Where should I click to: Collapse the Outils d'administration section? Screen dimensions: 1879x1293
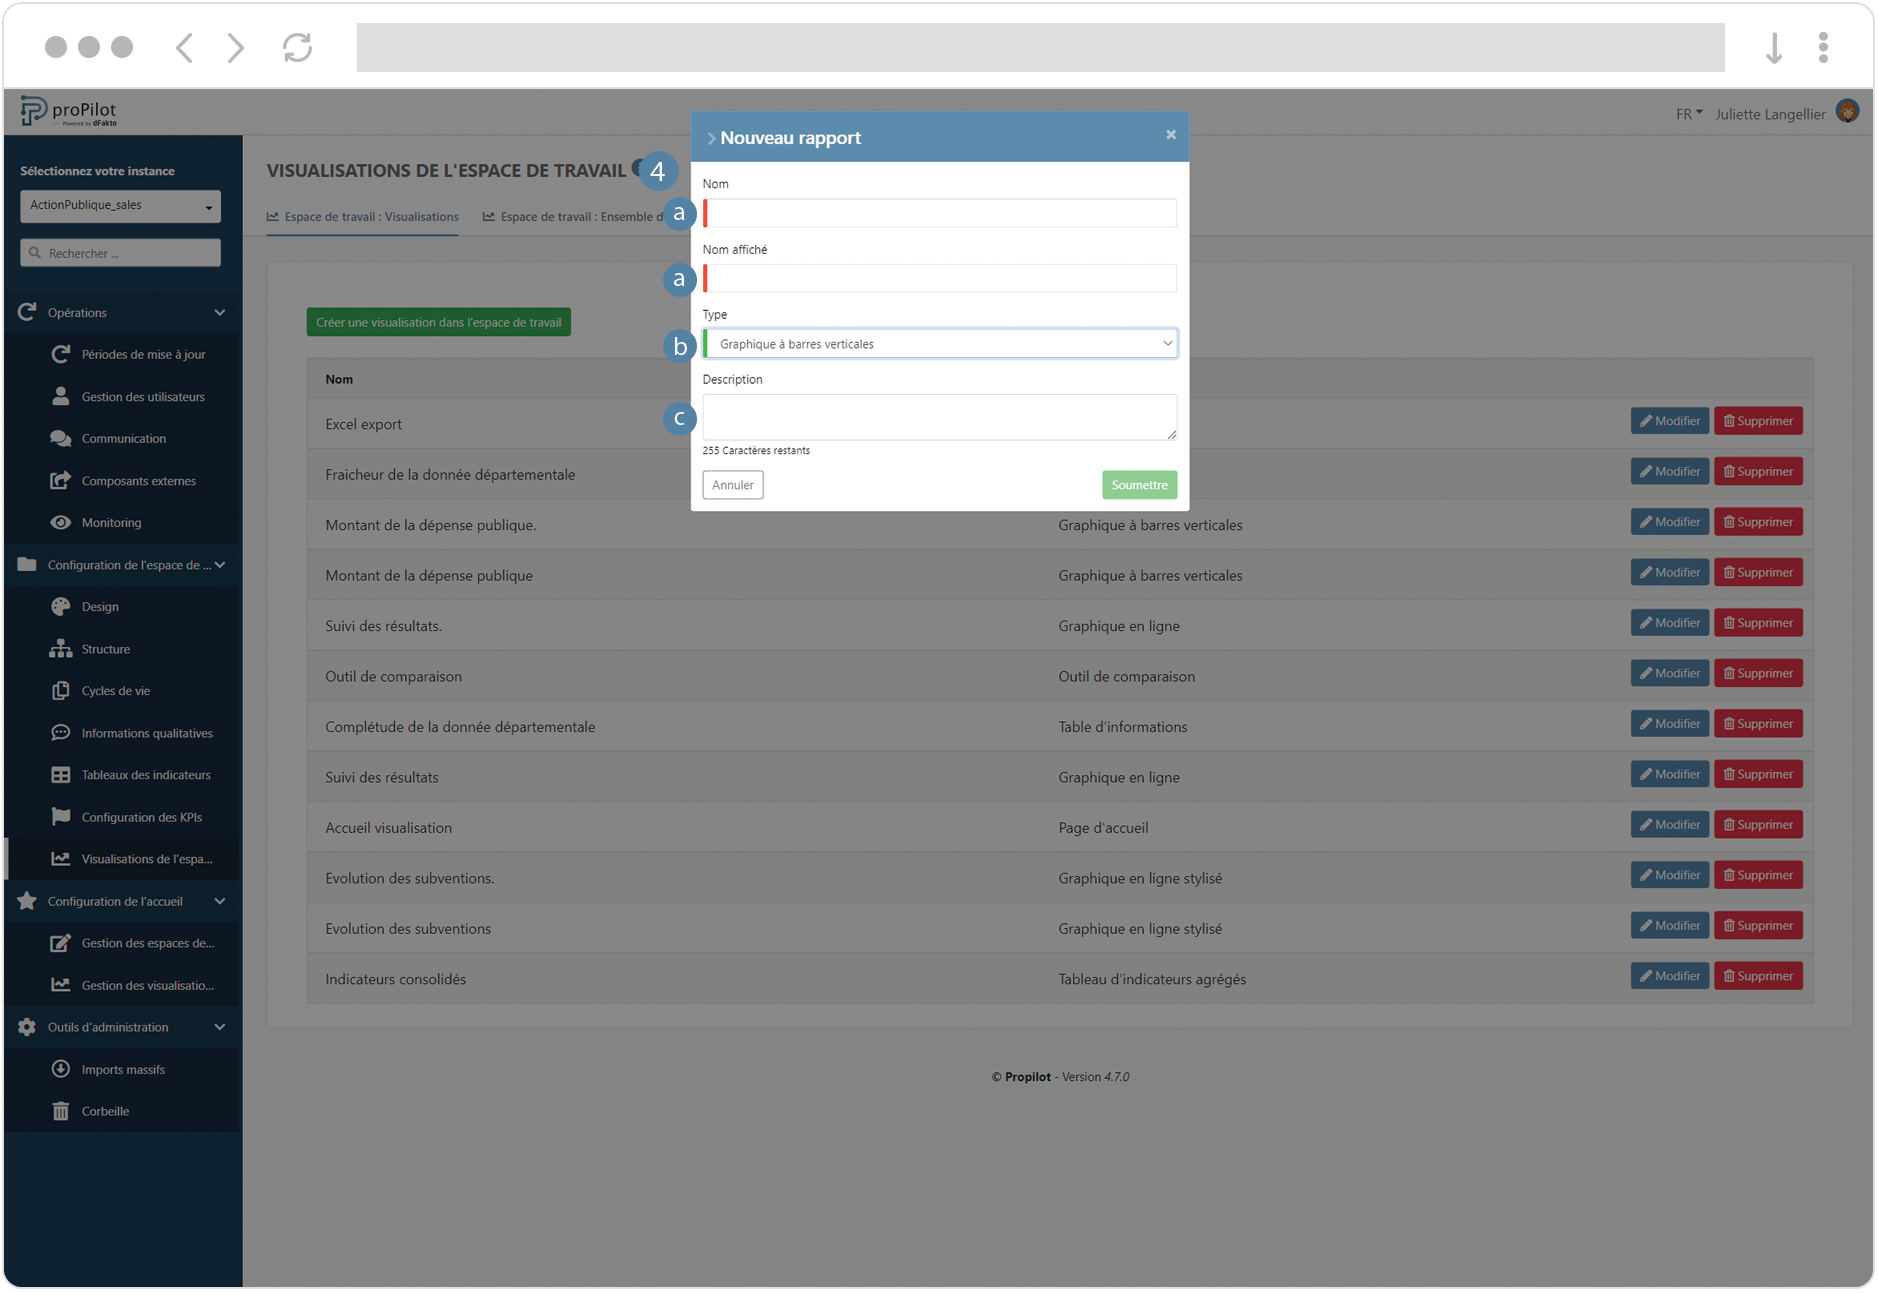click(219, 1026)
